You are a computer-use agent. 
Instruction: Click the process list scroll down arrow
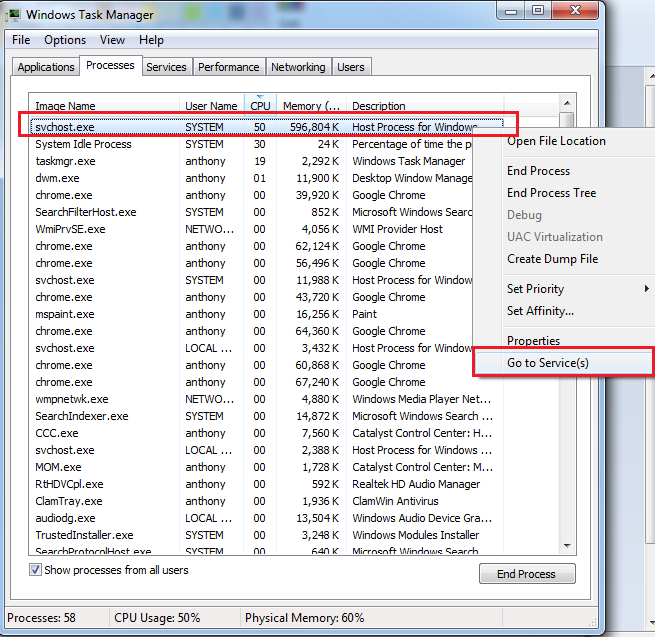coord(567,546)
